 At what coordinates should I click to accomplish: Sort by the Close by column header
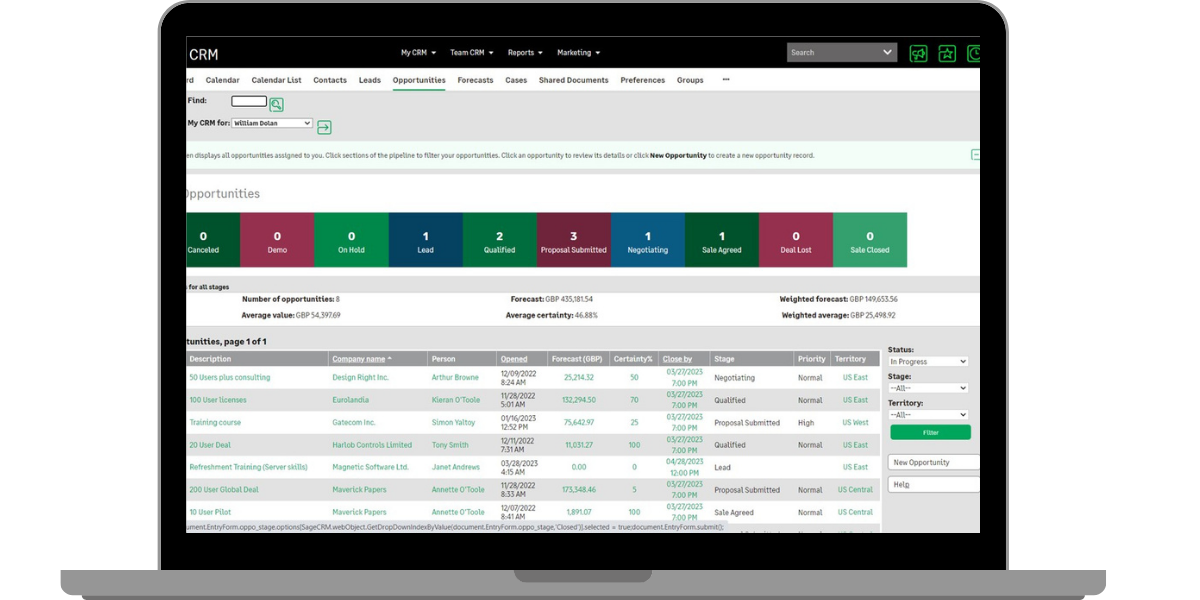click(x=677, y=359)
